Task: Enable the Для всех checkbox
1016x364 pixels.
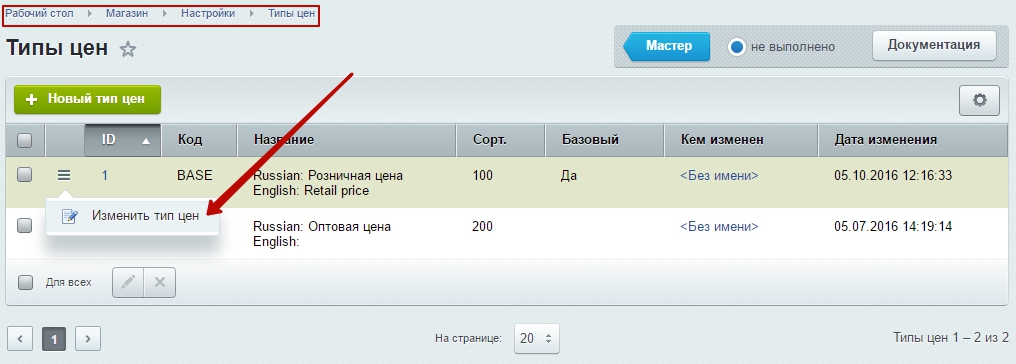Action: coord(25,282)
